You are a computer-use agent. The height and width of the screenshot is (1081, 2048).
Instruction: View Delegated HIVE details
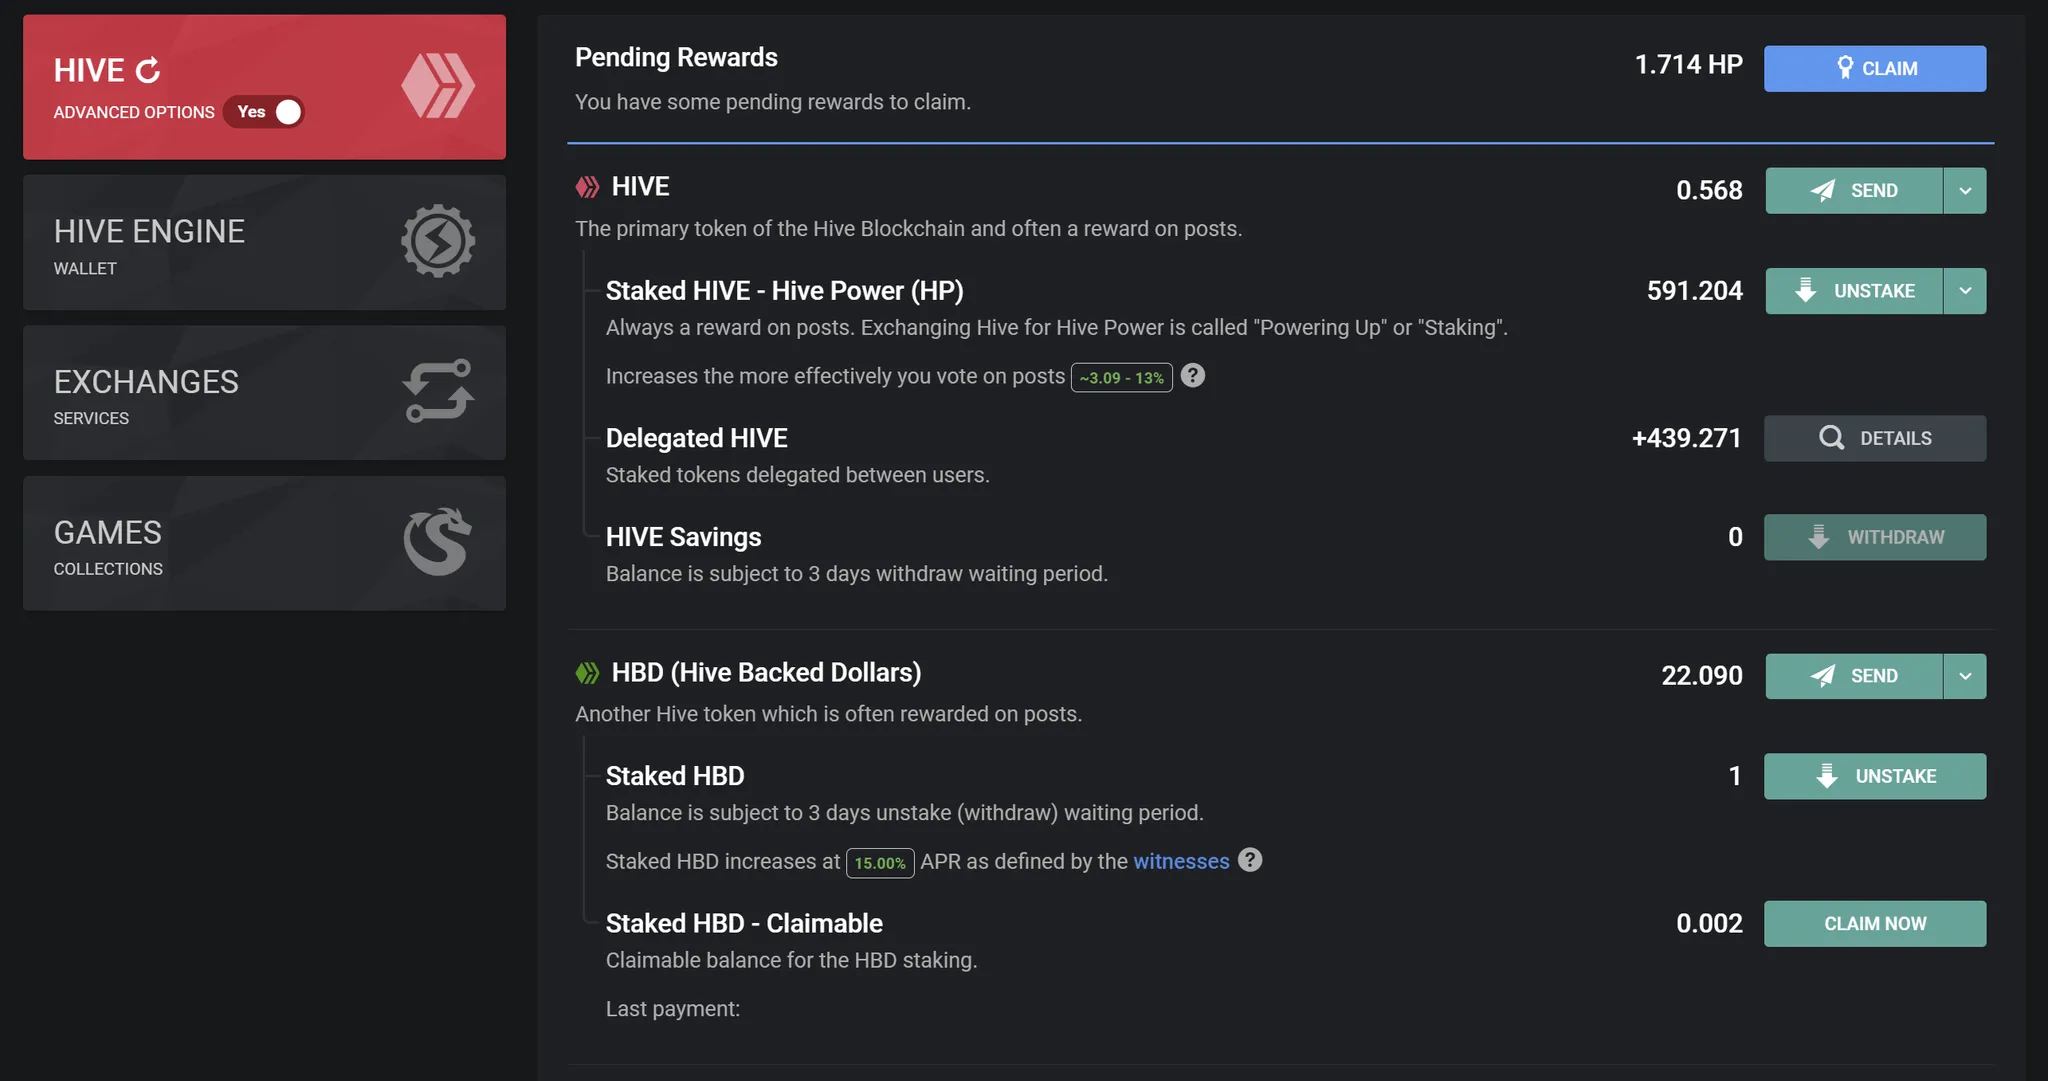click(1875, 438)
